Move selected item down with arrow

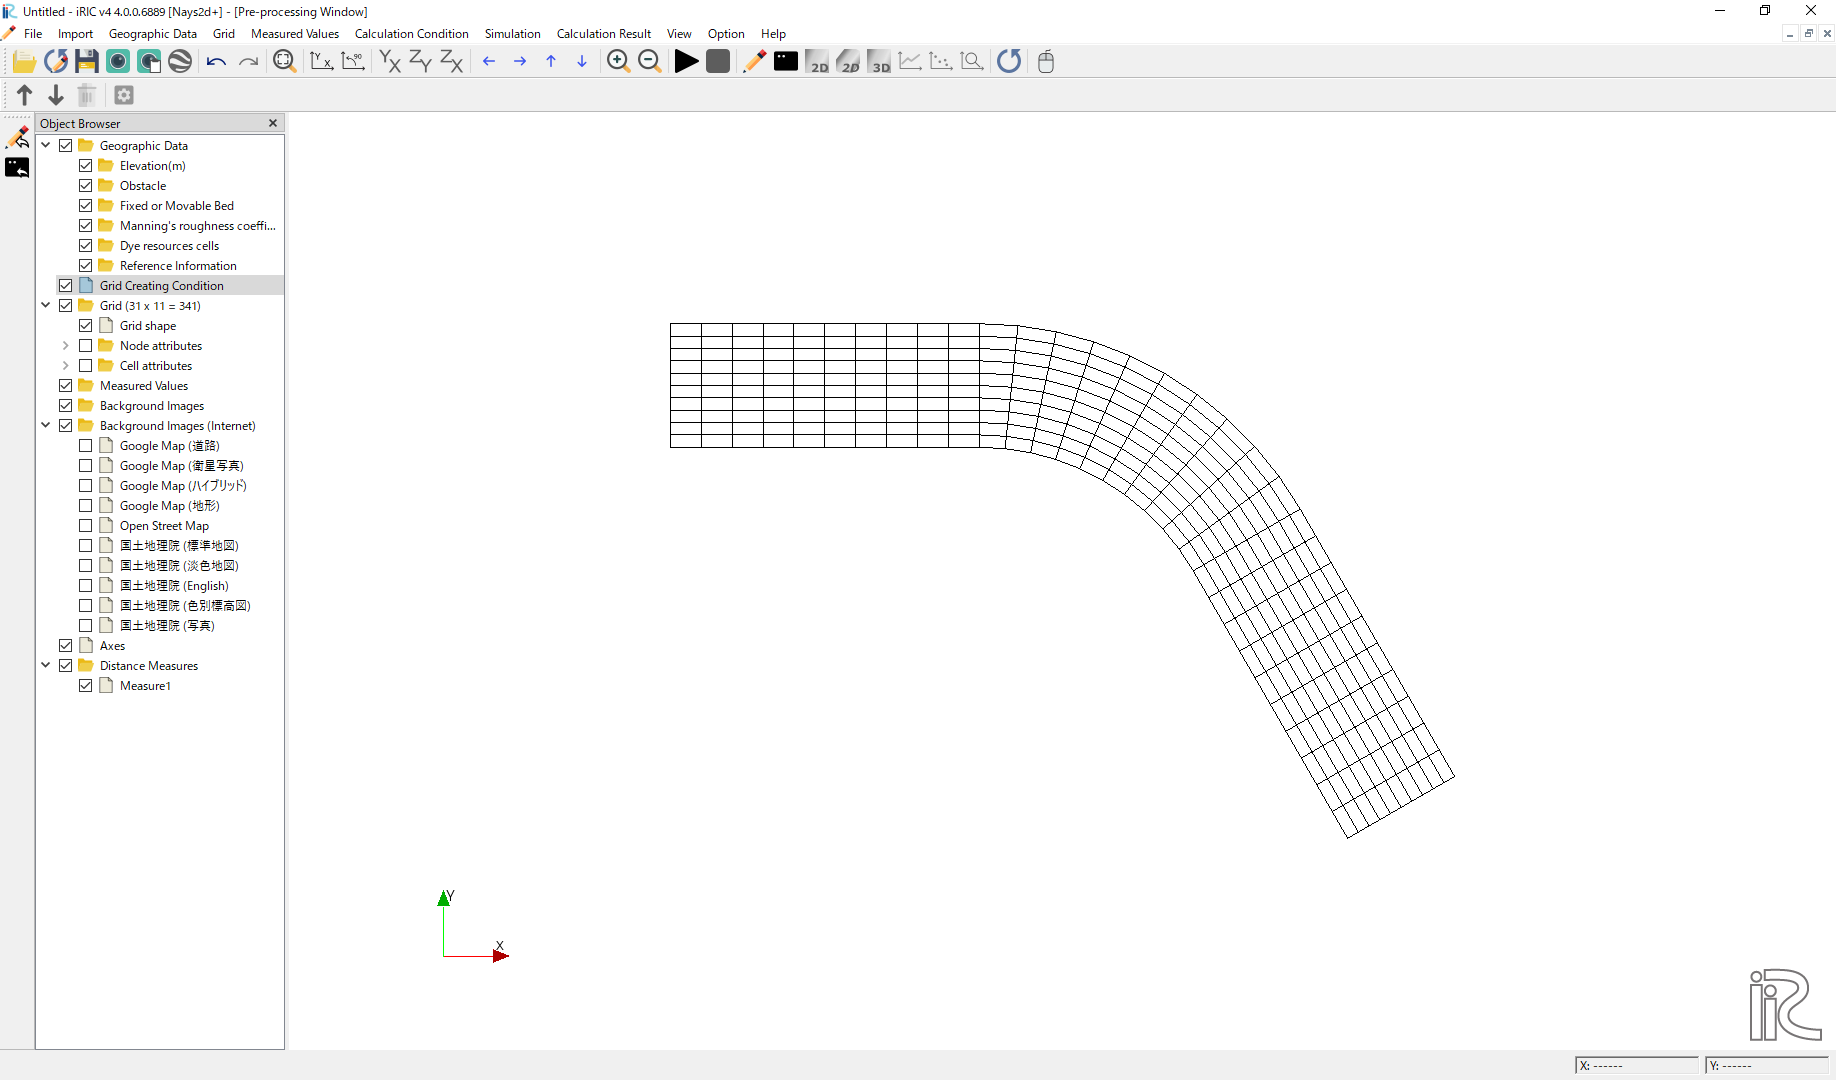pos(56,95)
